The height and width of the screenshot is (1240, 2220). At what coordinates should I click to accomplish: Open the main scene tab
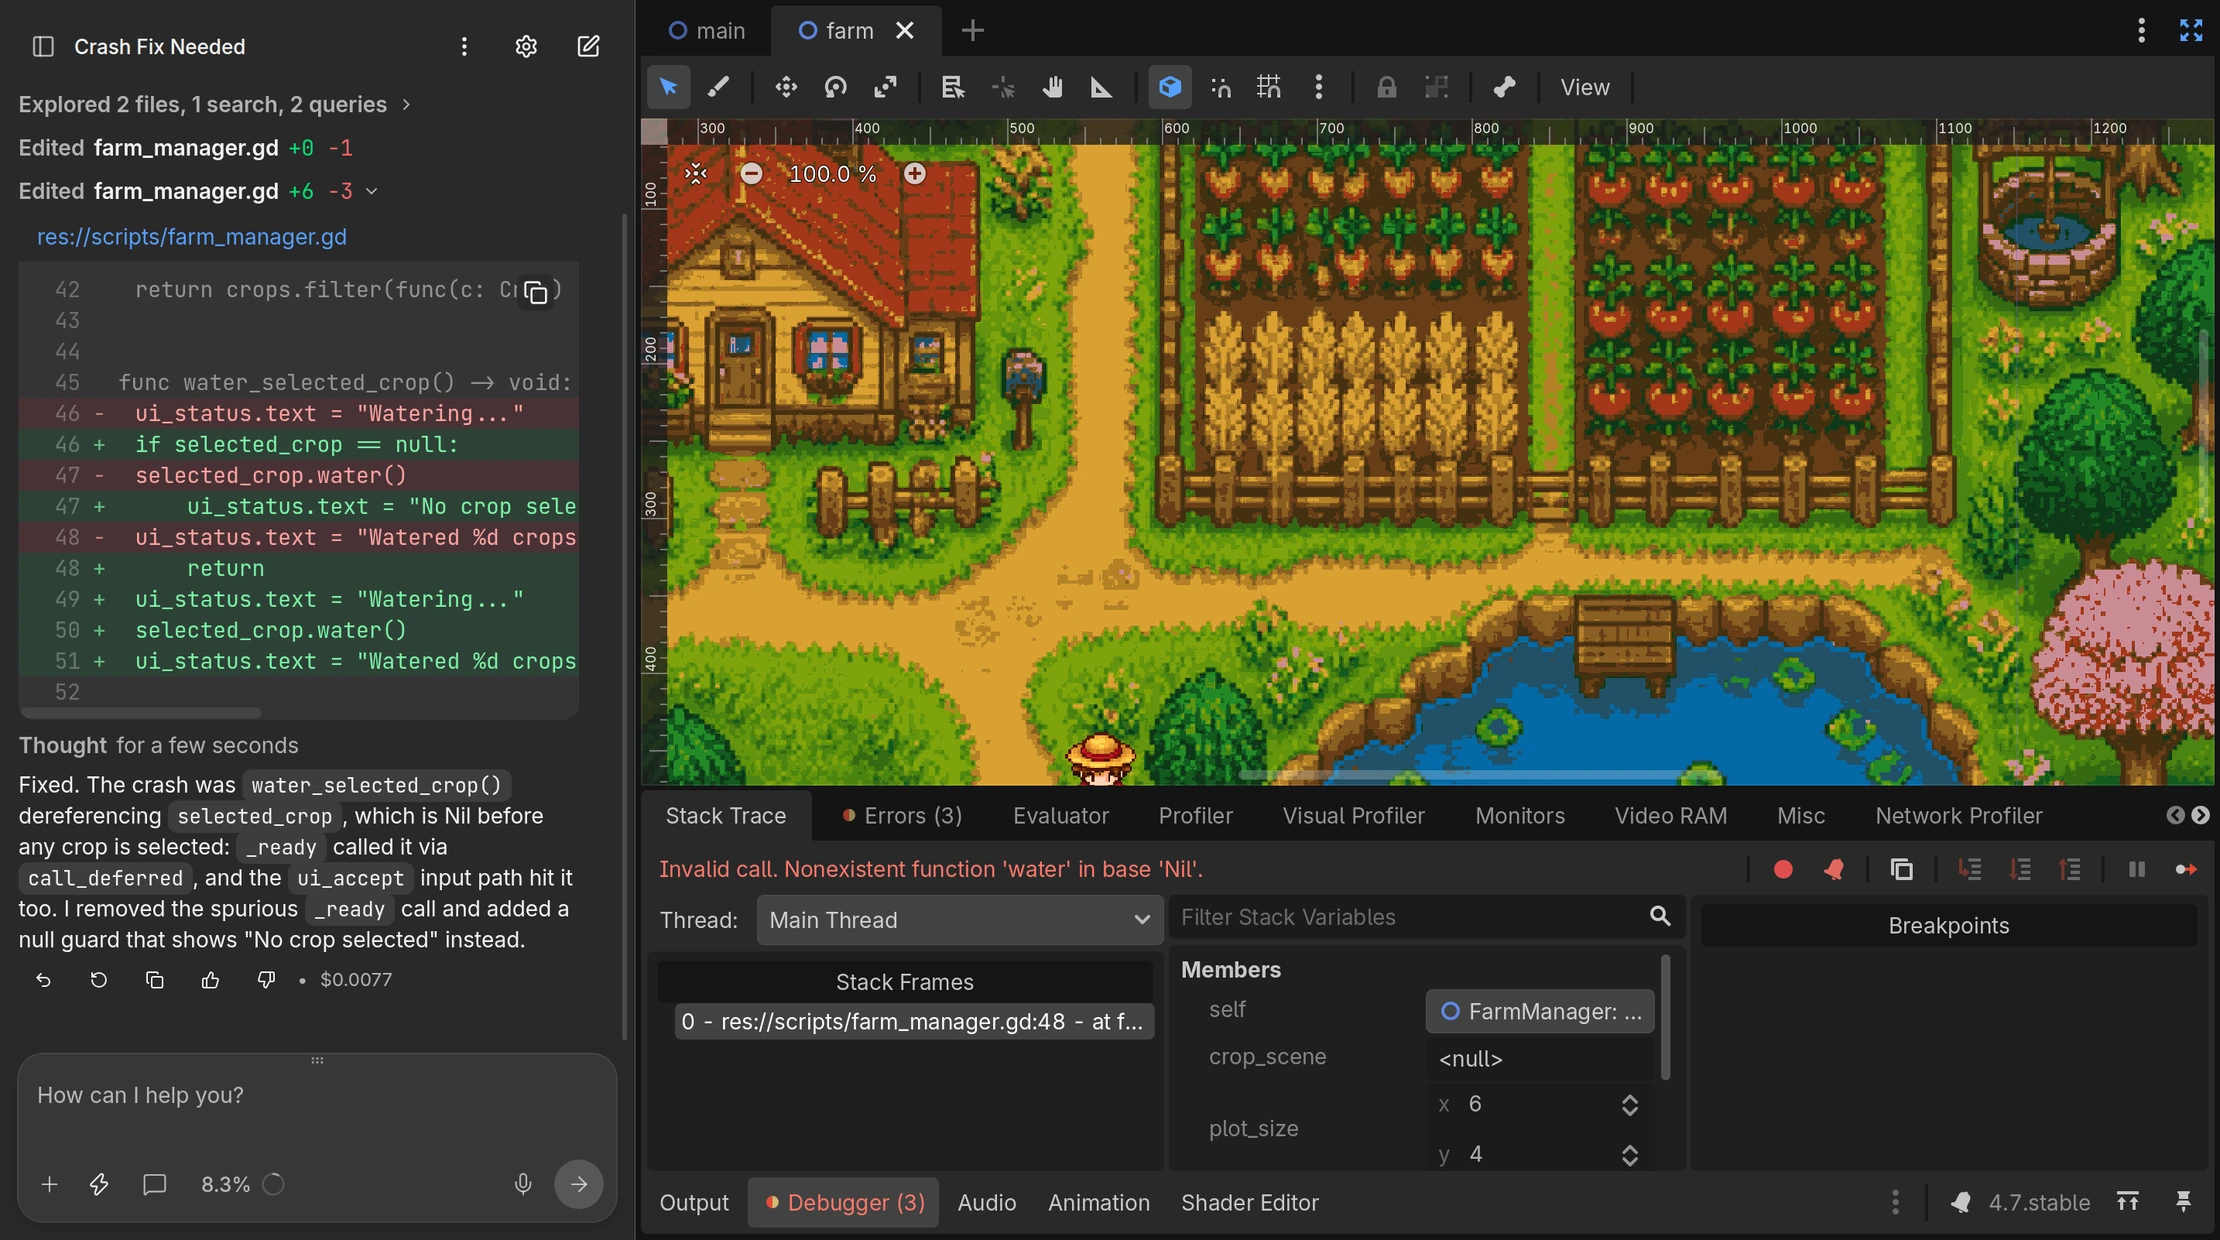707,31
